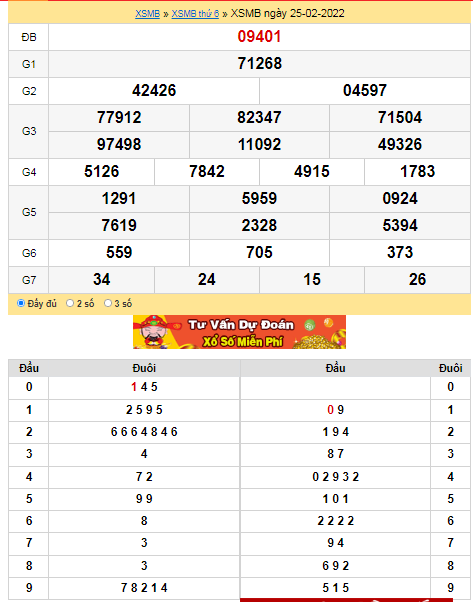Select the Đầy đủ radio option
Screen dimensions: 473x602
click(x=21, y=303)
